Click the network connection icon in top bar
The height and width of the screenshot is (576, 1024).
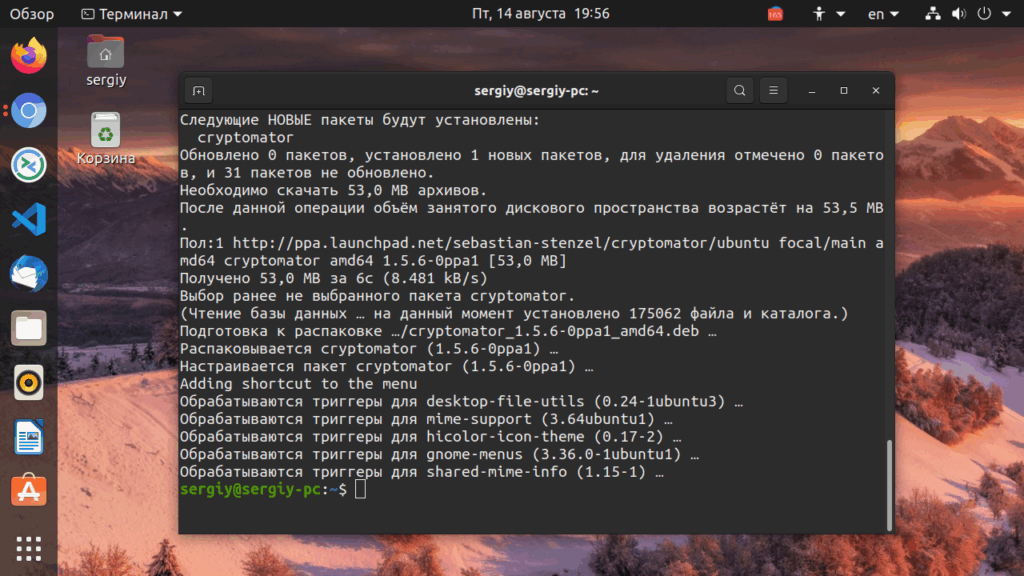[x=933, y=14]
